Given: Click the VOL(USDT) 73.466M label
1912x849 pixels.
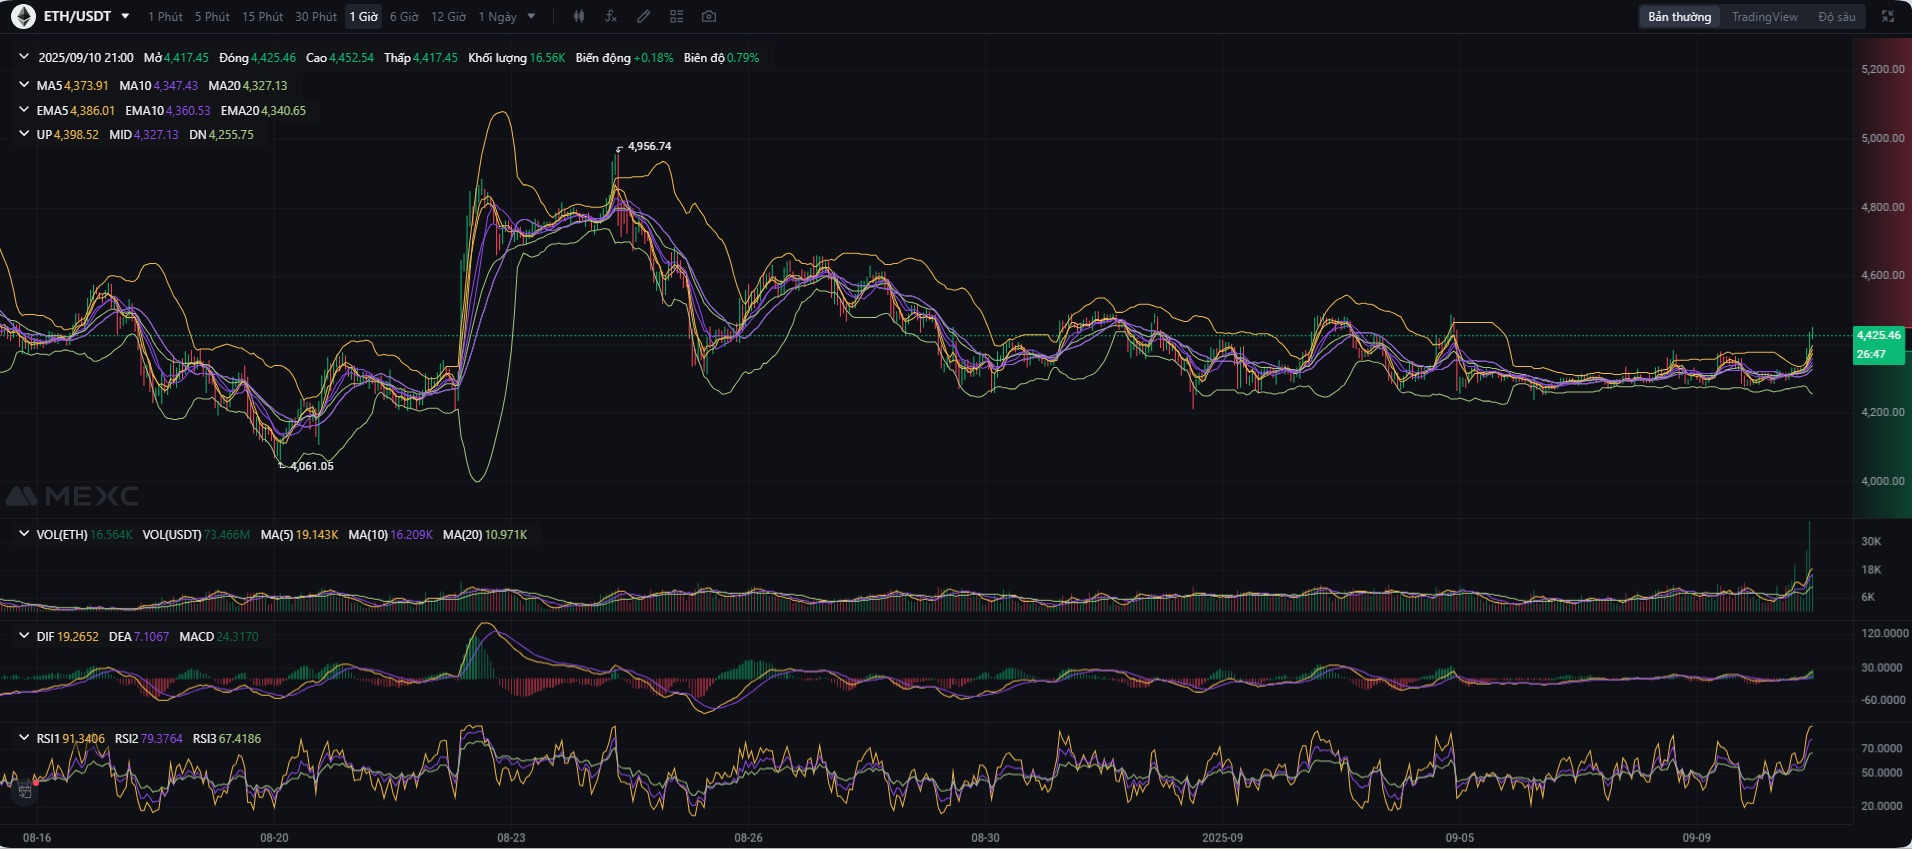Looking at the screenshot, I should click(196, 535).
